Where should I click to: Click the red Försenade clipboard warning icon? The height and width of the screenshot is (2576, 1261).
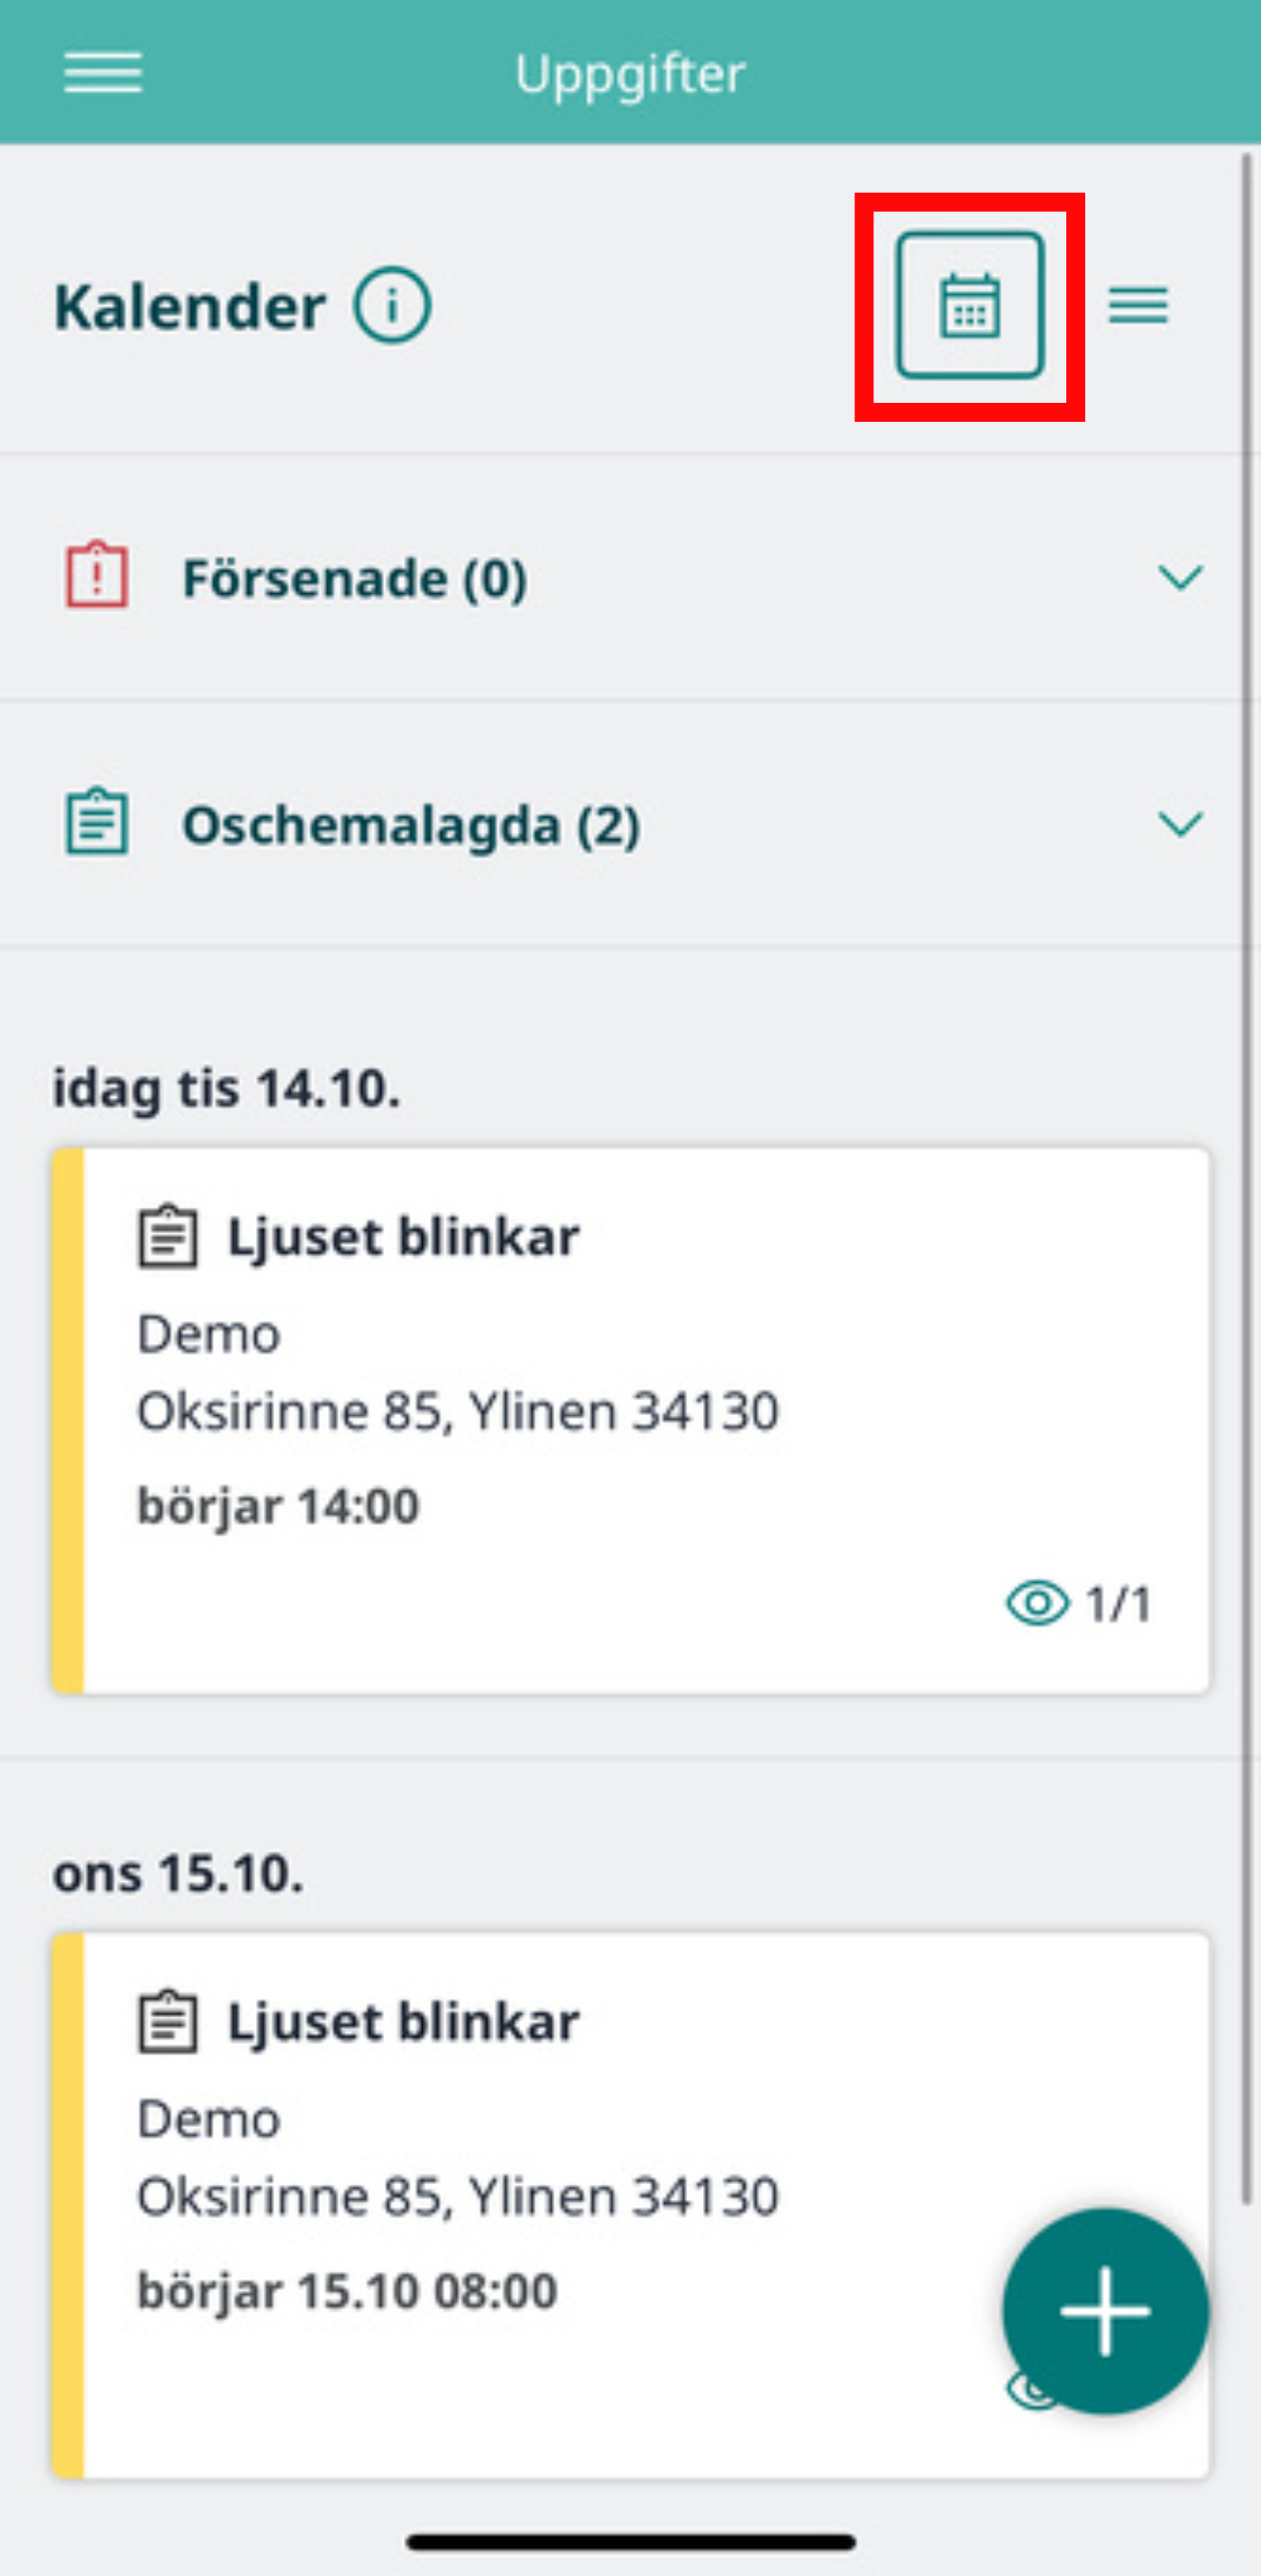point(97,575)
